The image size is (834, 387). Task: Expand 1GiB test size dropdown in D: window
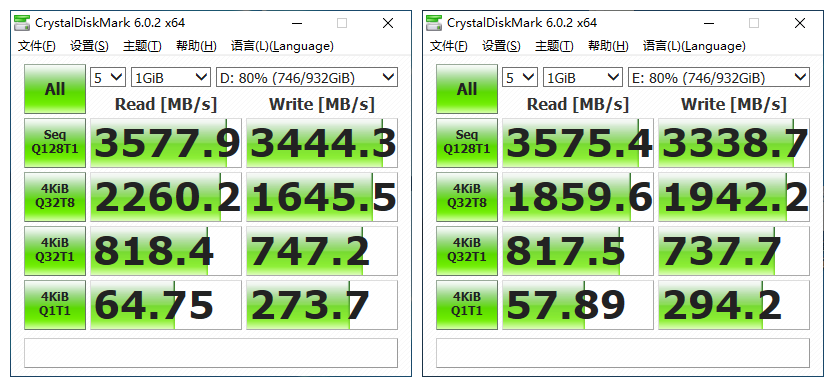pyautogui.click(x=171, y=78)
